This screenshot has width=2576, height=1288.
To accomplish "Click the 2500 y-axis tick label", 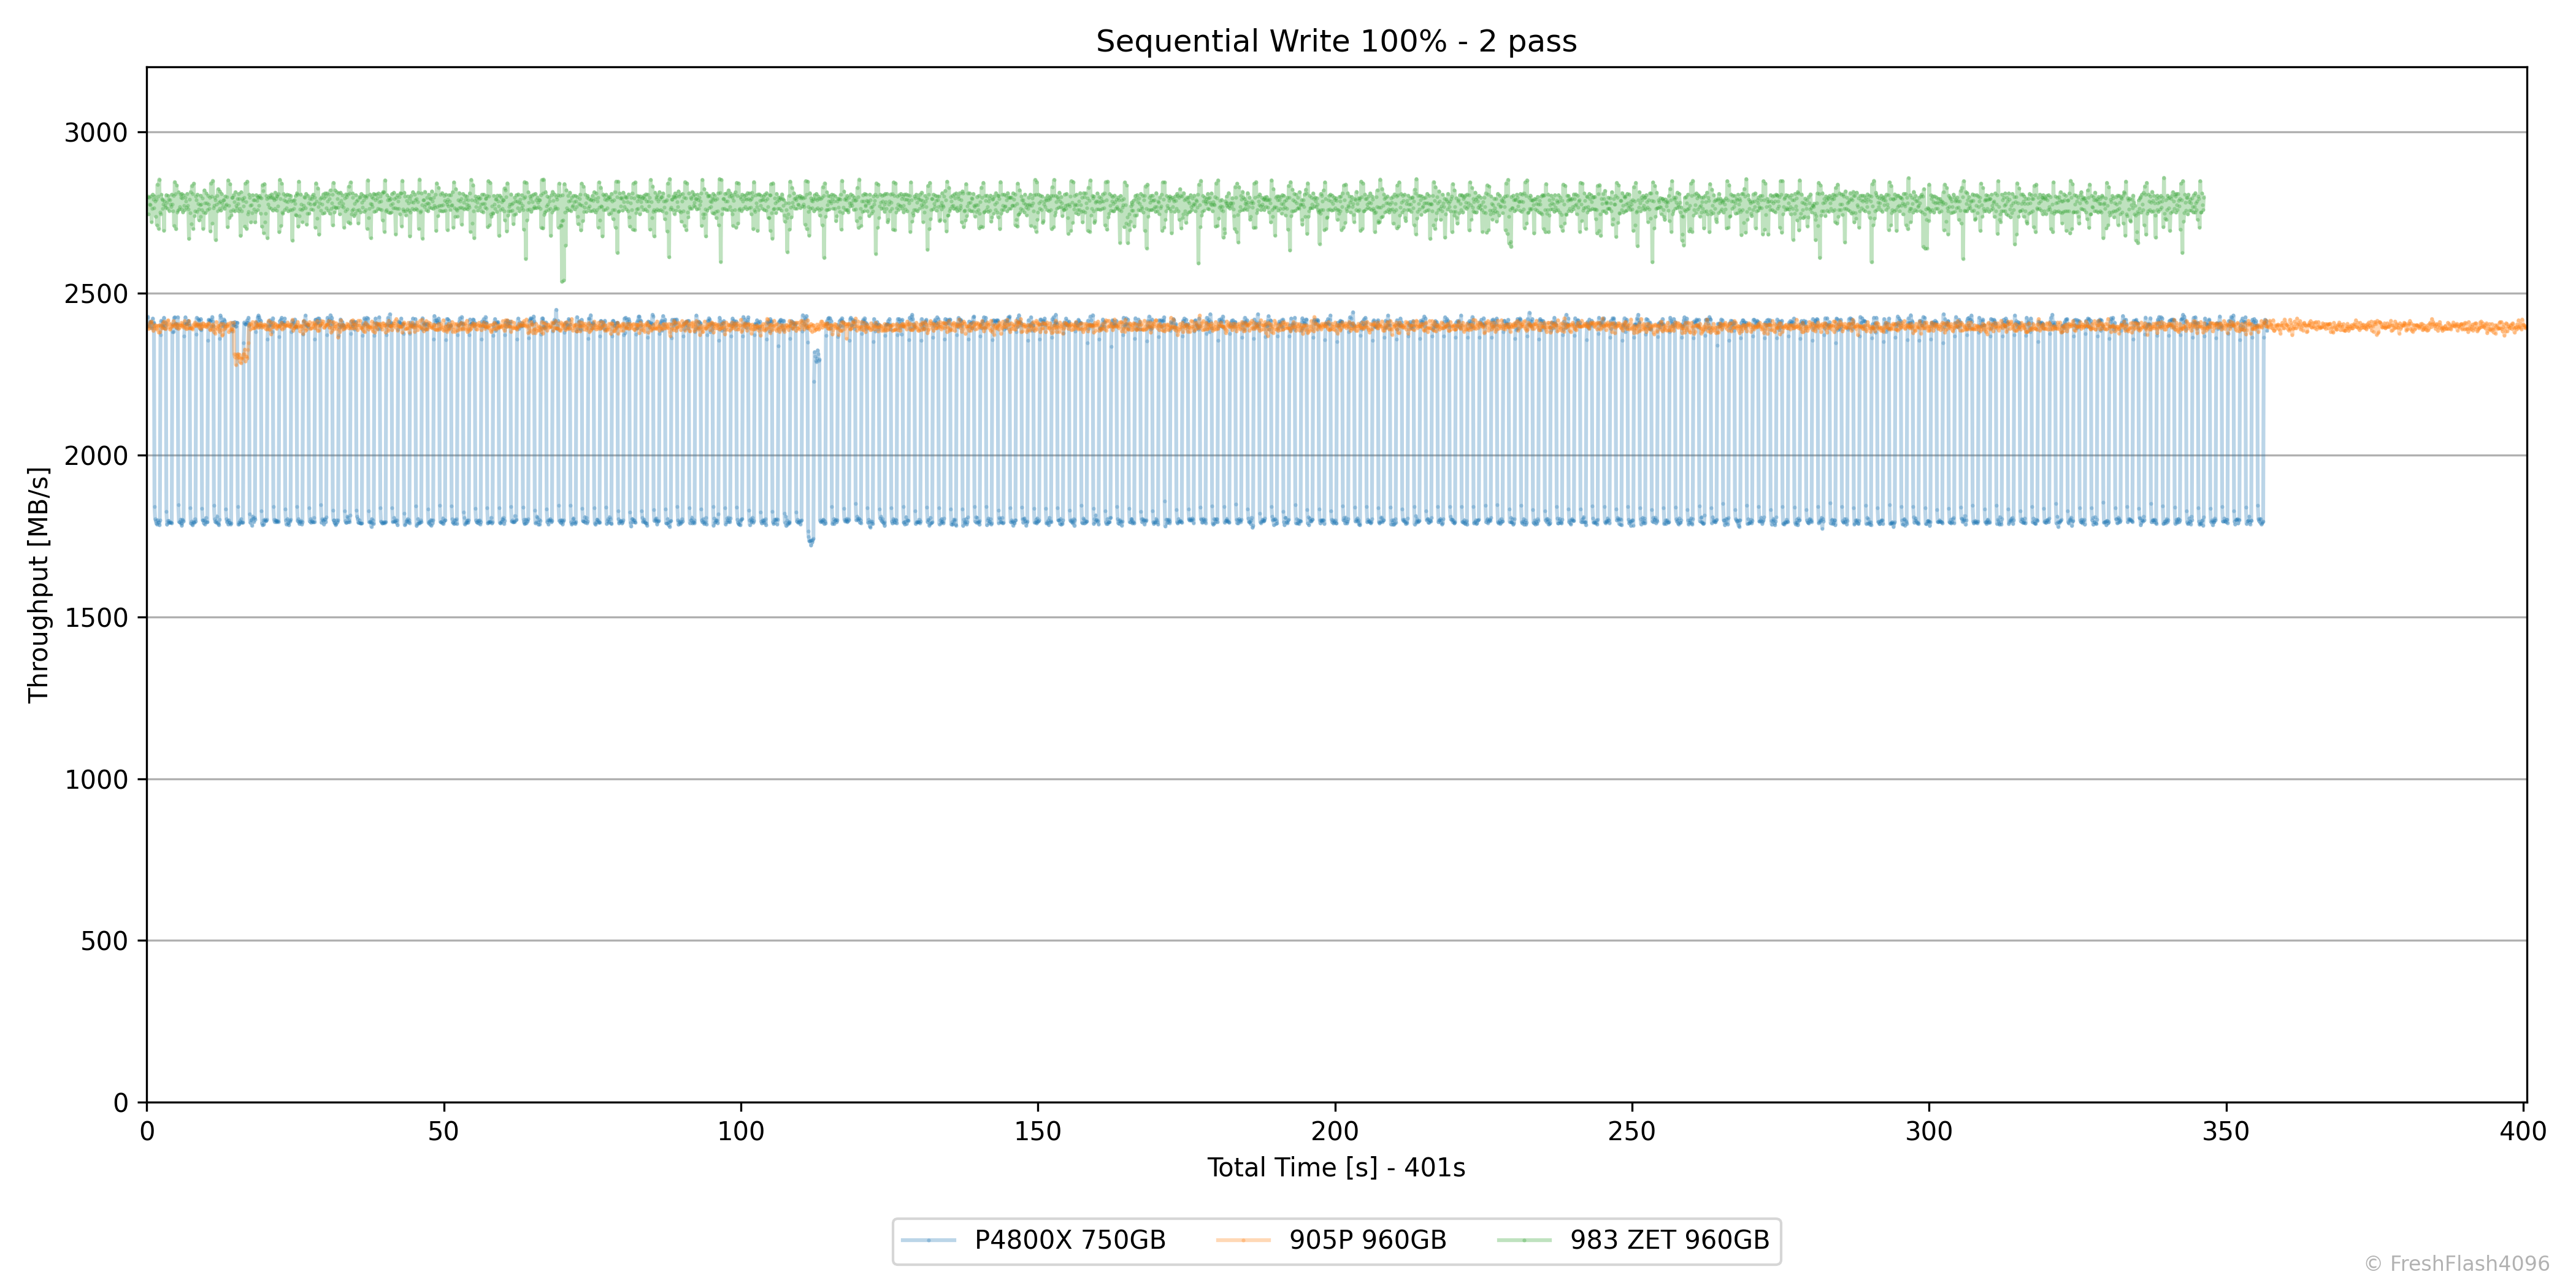I will click(96, 295).
